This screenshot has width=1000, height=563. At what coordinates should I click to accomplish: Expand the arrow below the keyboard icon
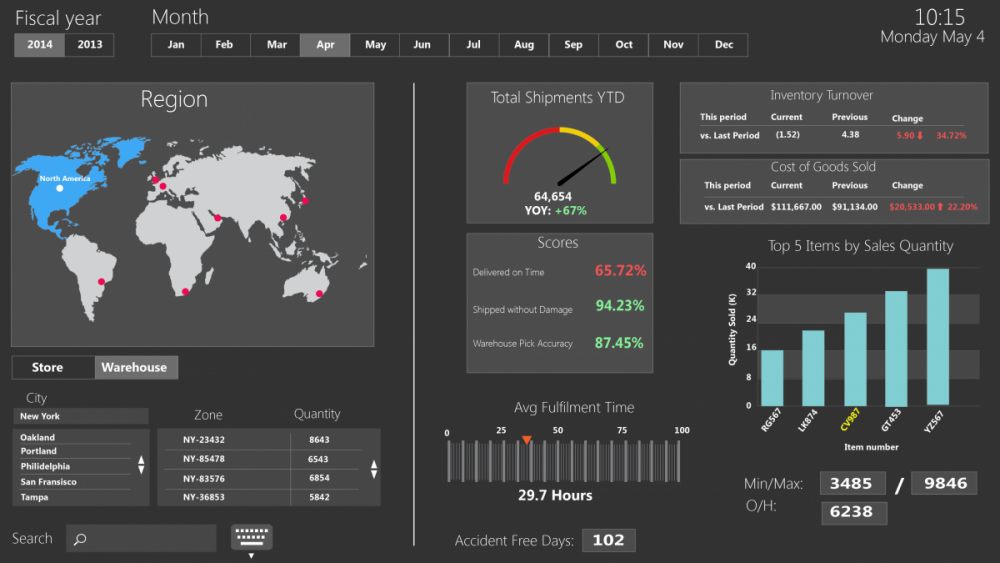pos(251,555)
